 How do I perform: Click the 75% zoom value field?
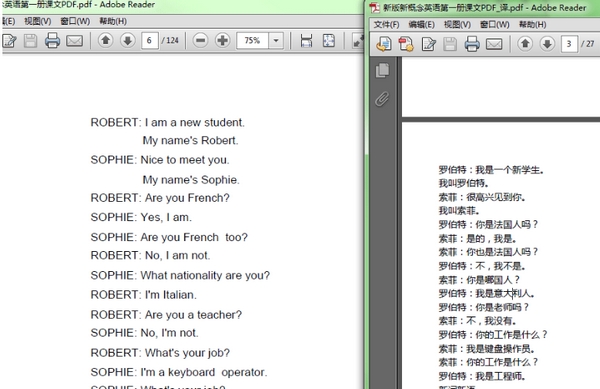click(253, 40)
